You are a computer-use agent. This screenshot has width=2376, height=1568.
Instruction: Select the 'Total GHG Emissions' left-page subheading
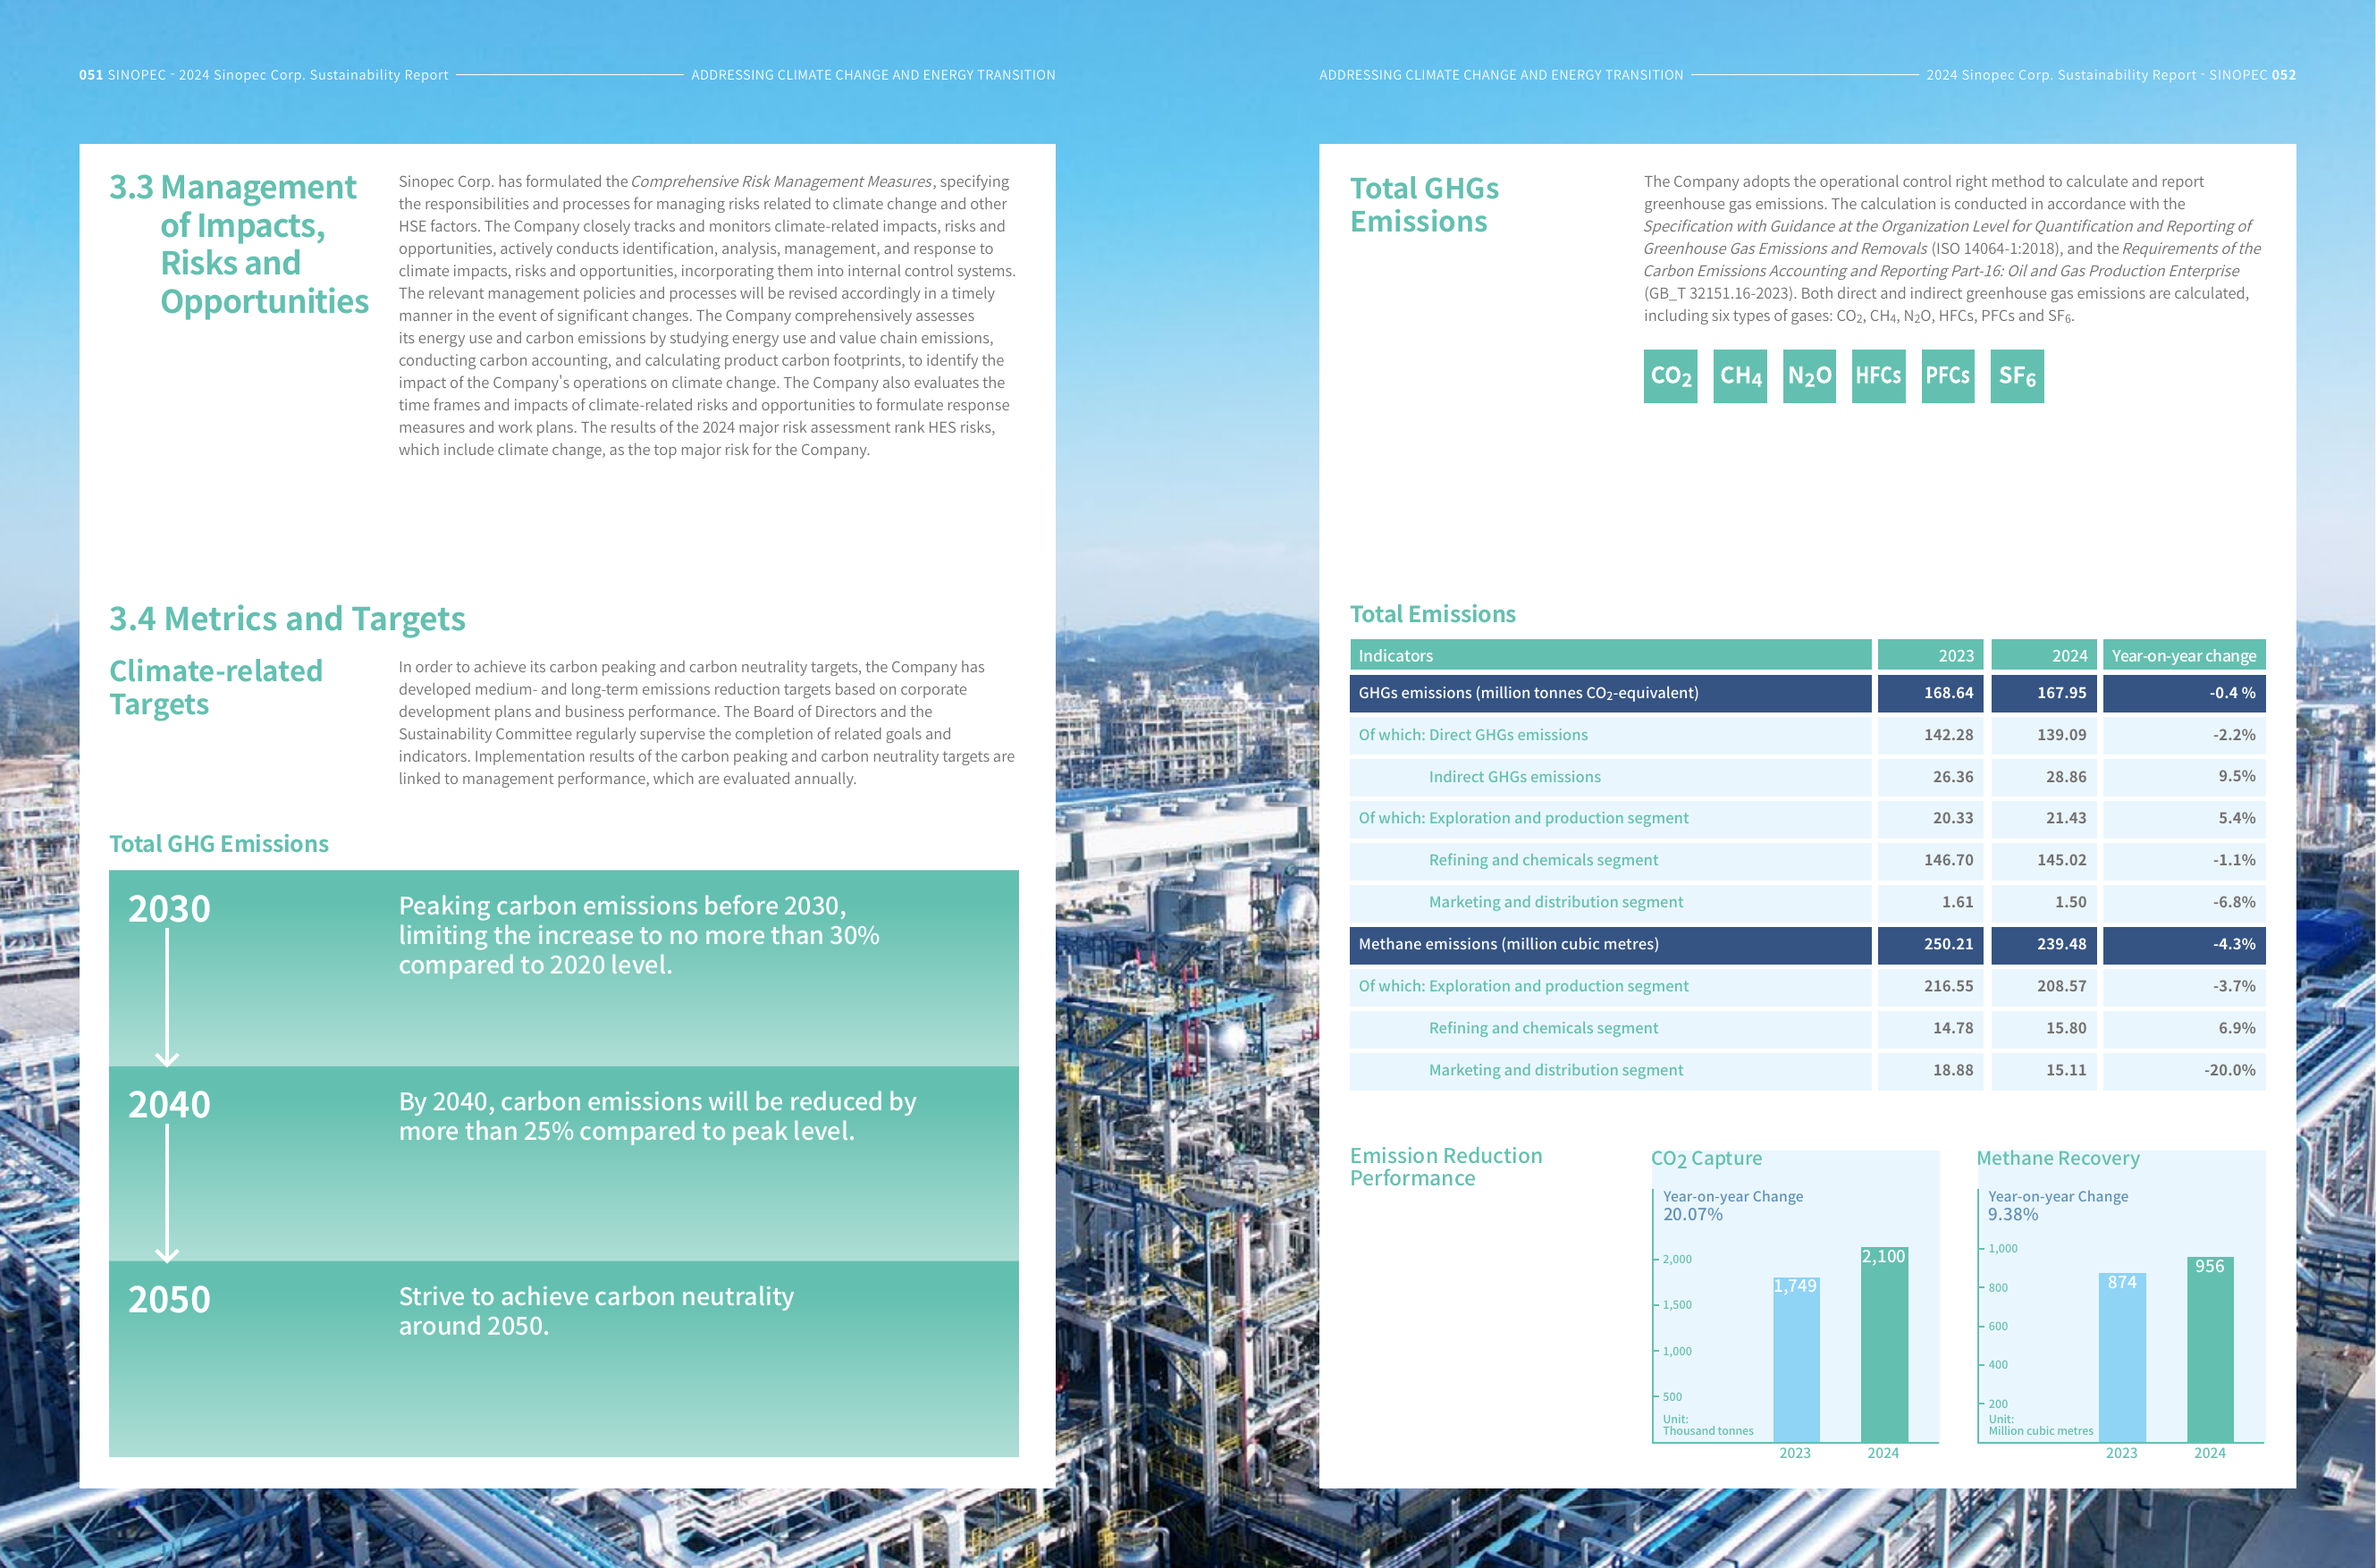(x=219, y=844)
